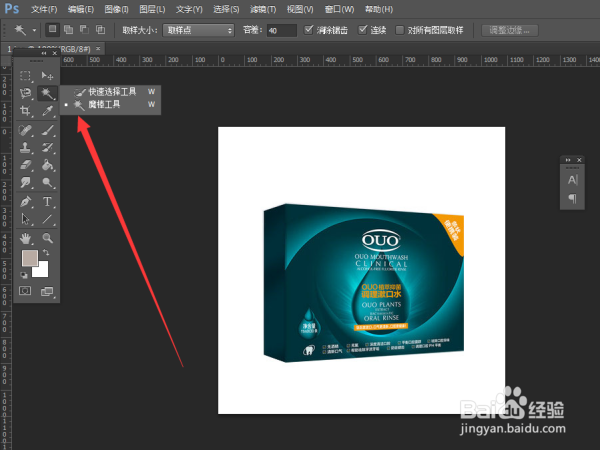
Task: Change screen mode from toolbox
Action: pos(47,292)
